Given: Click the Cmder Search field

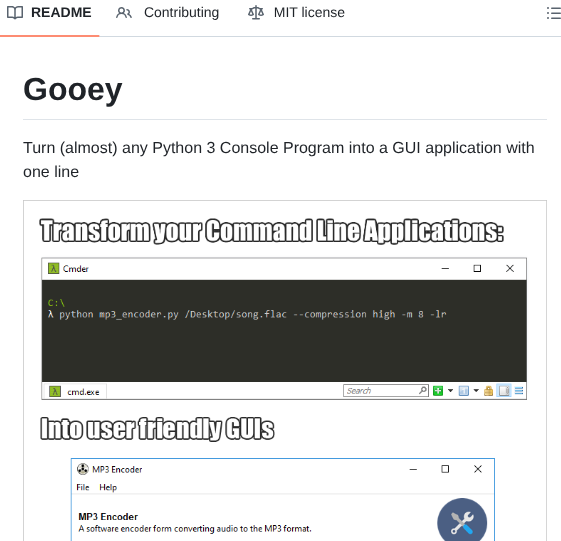Looking at the screenshot, I should pos(386,391).
